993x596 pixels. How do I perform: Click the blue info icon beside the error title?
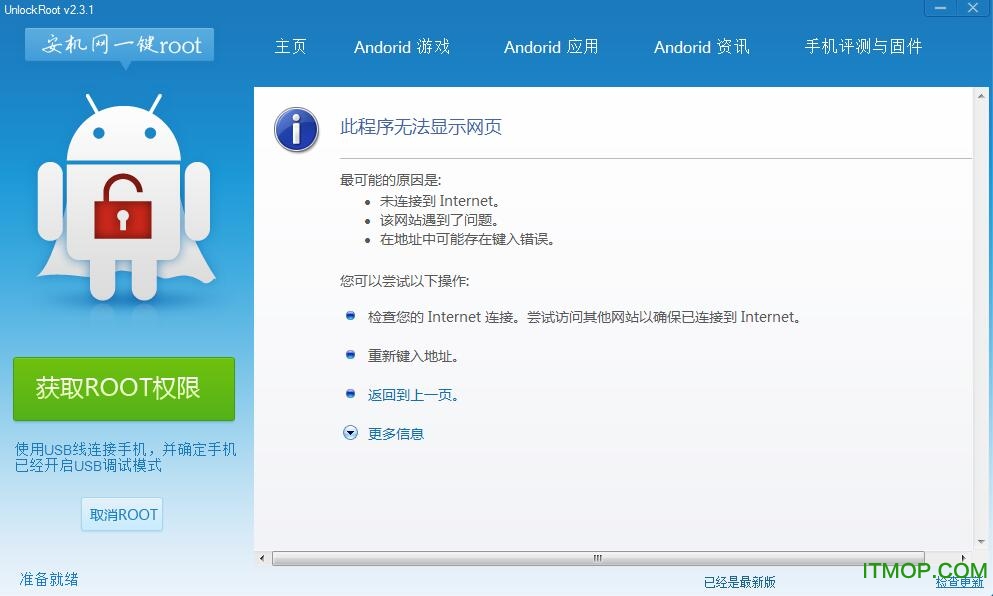[296, 129]
